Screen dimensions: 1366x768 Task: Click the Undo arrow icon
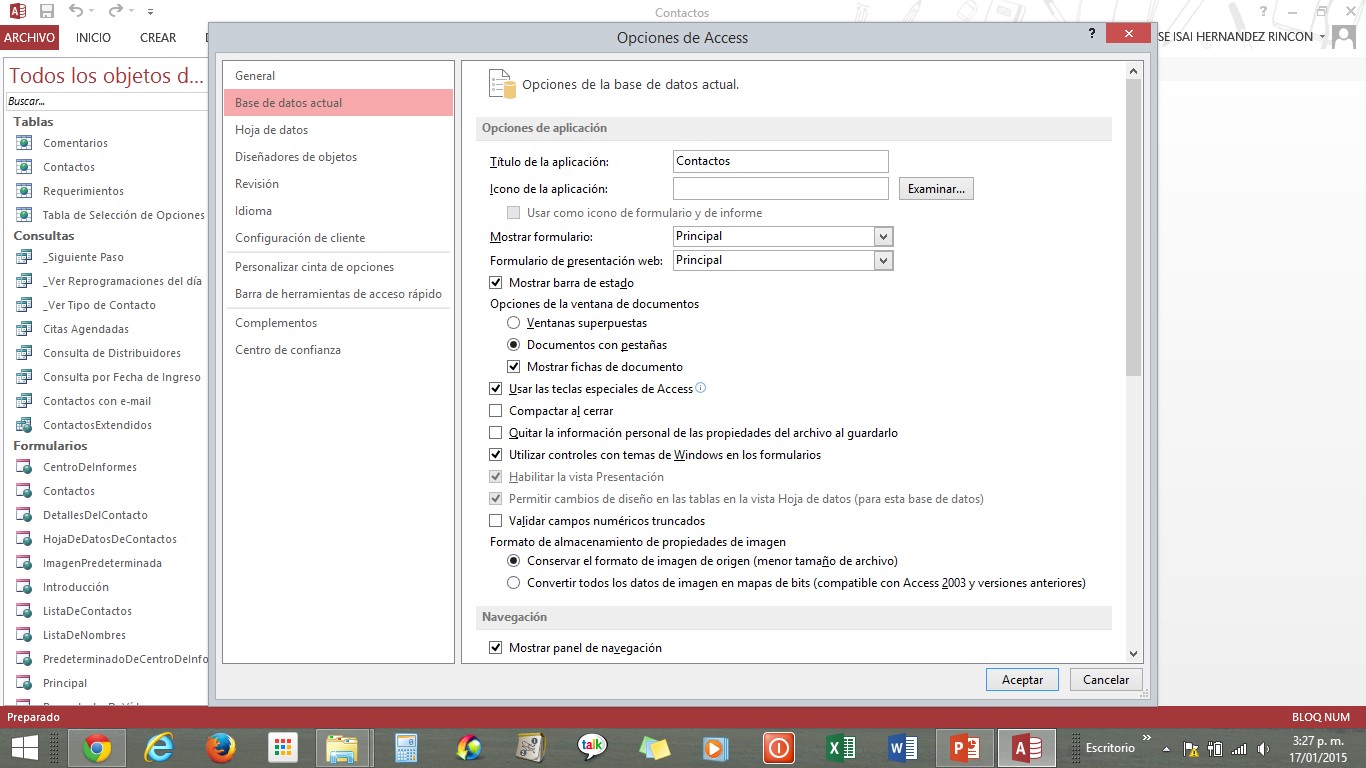coord(76,12)
